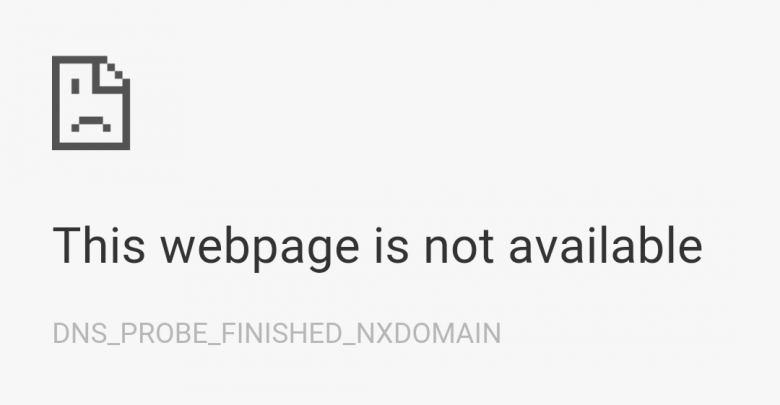
Task: Click the letter 'T' beginning the heading
Action: (65, 245)
